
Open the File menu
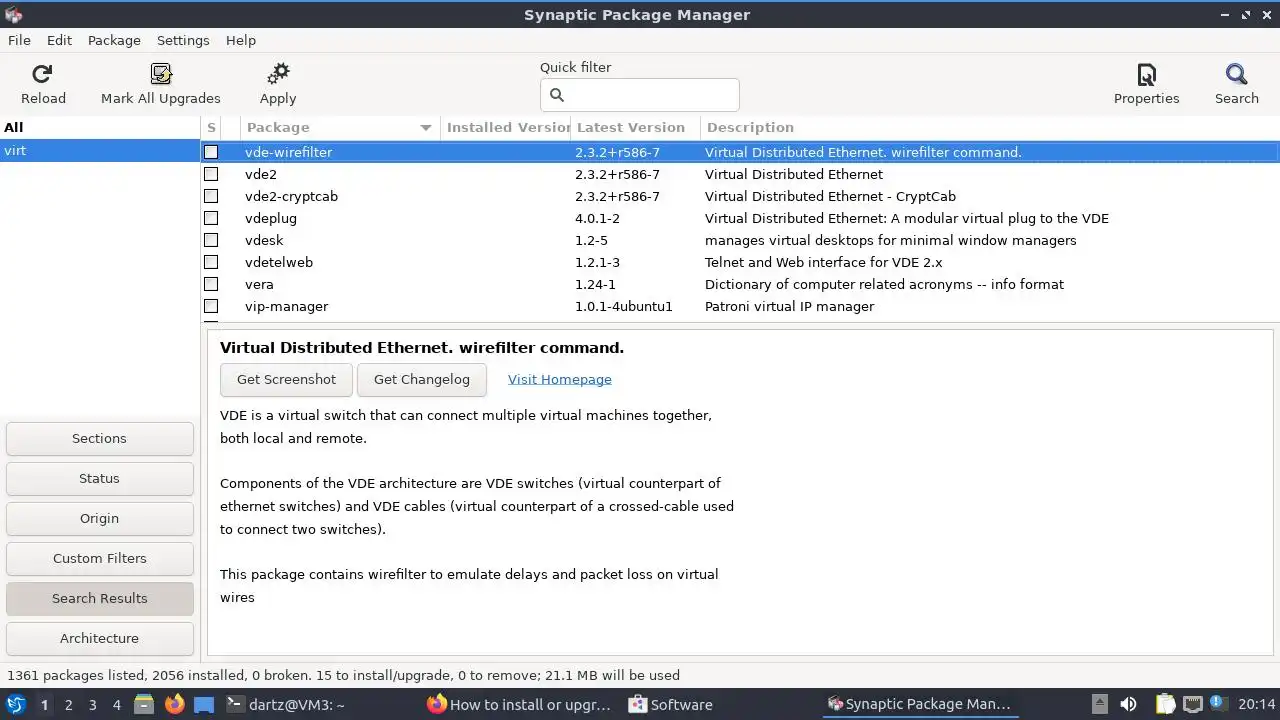19,40
